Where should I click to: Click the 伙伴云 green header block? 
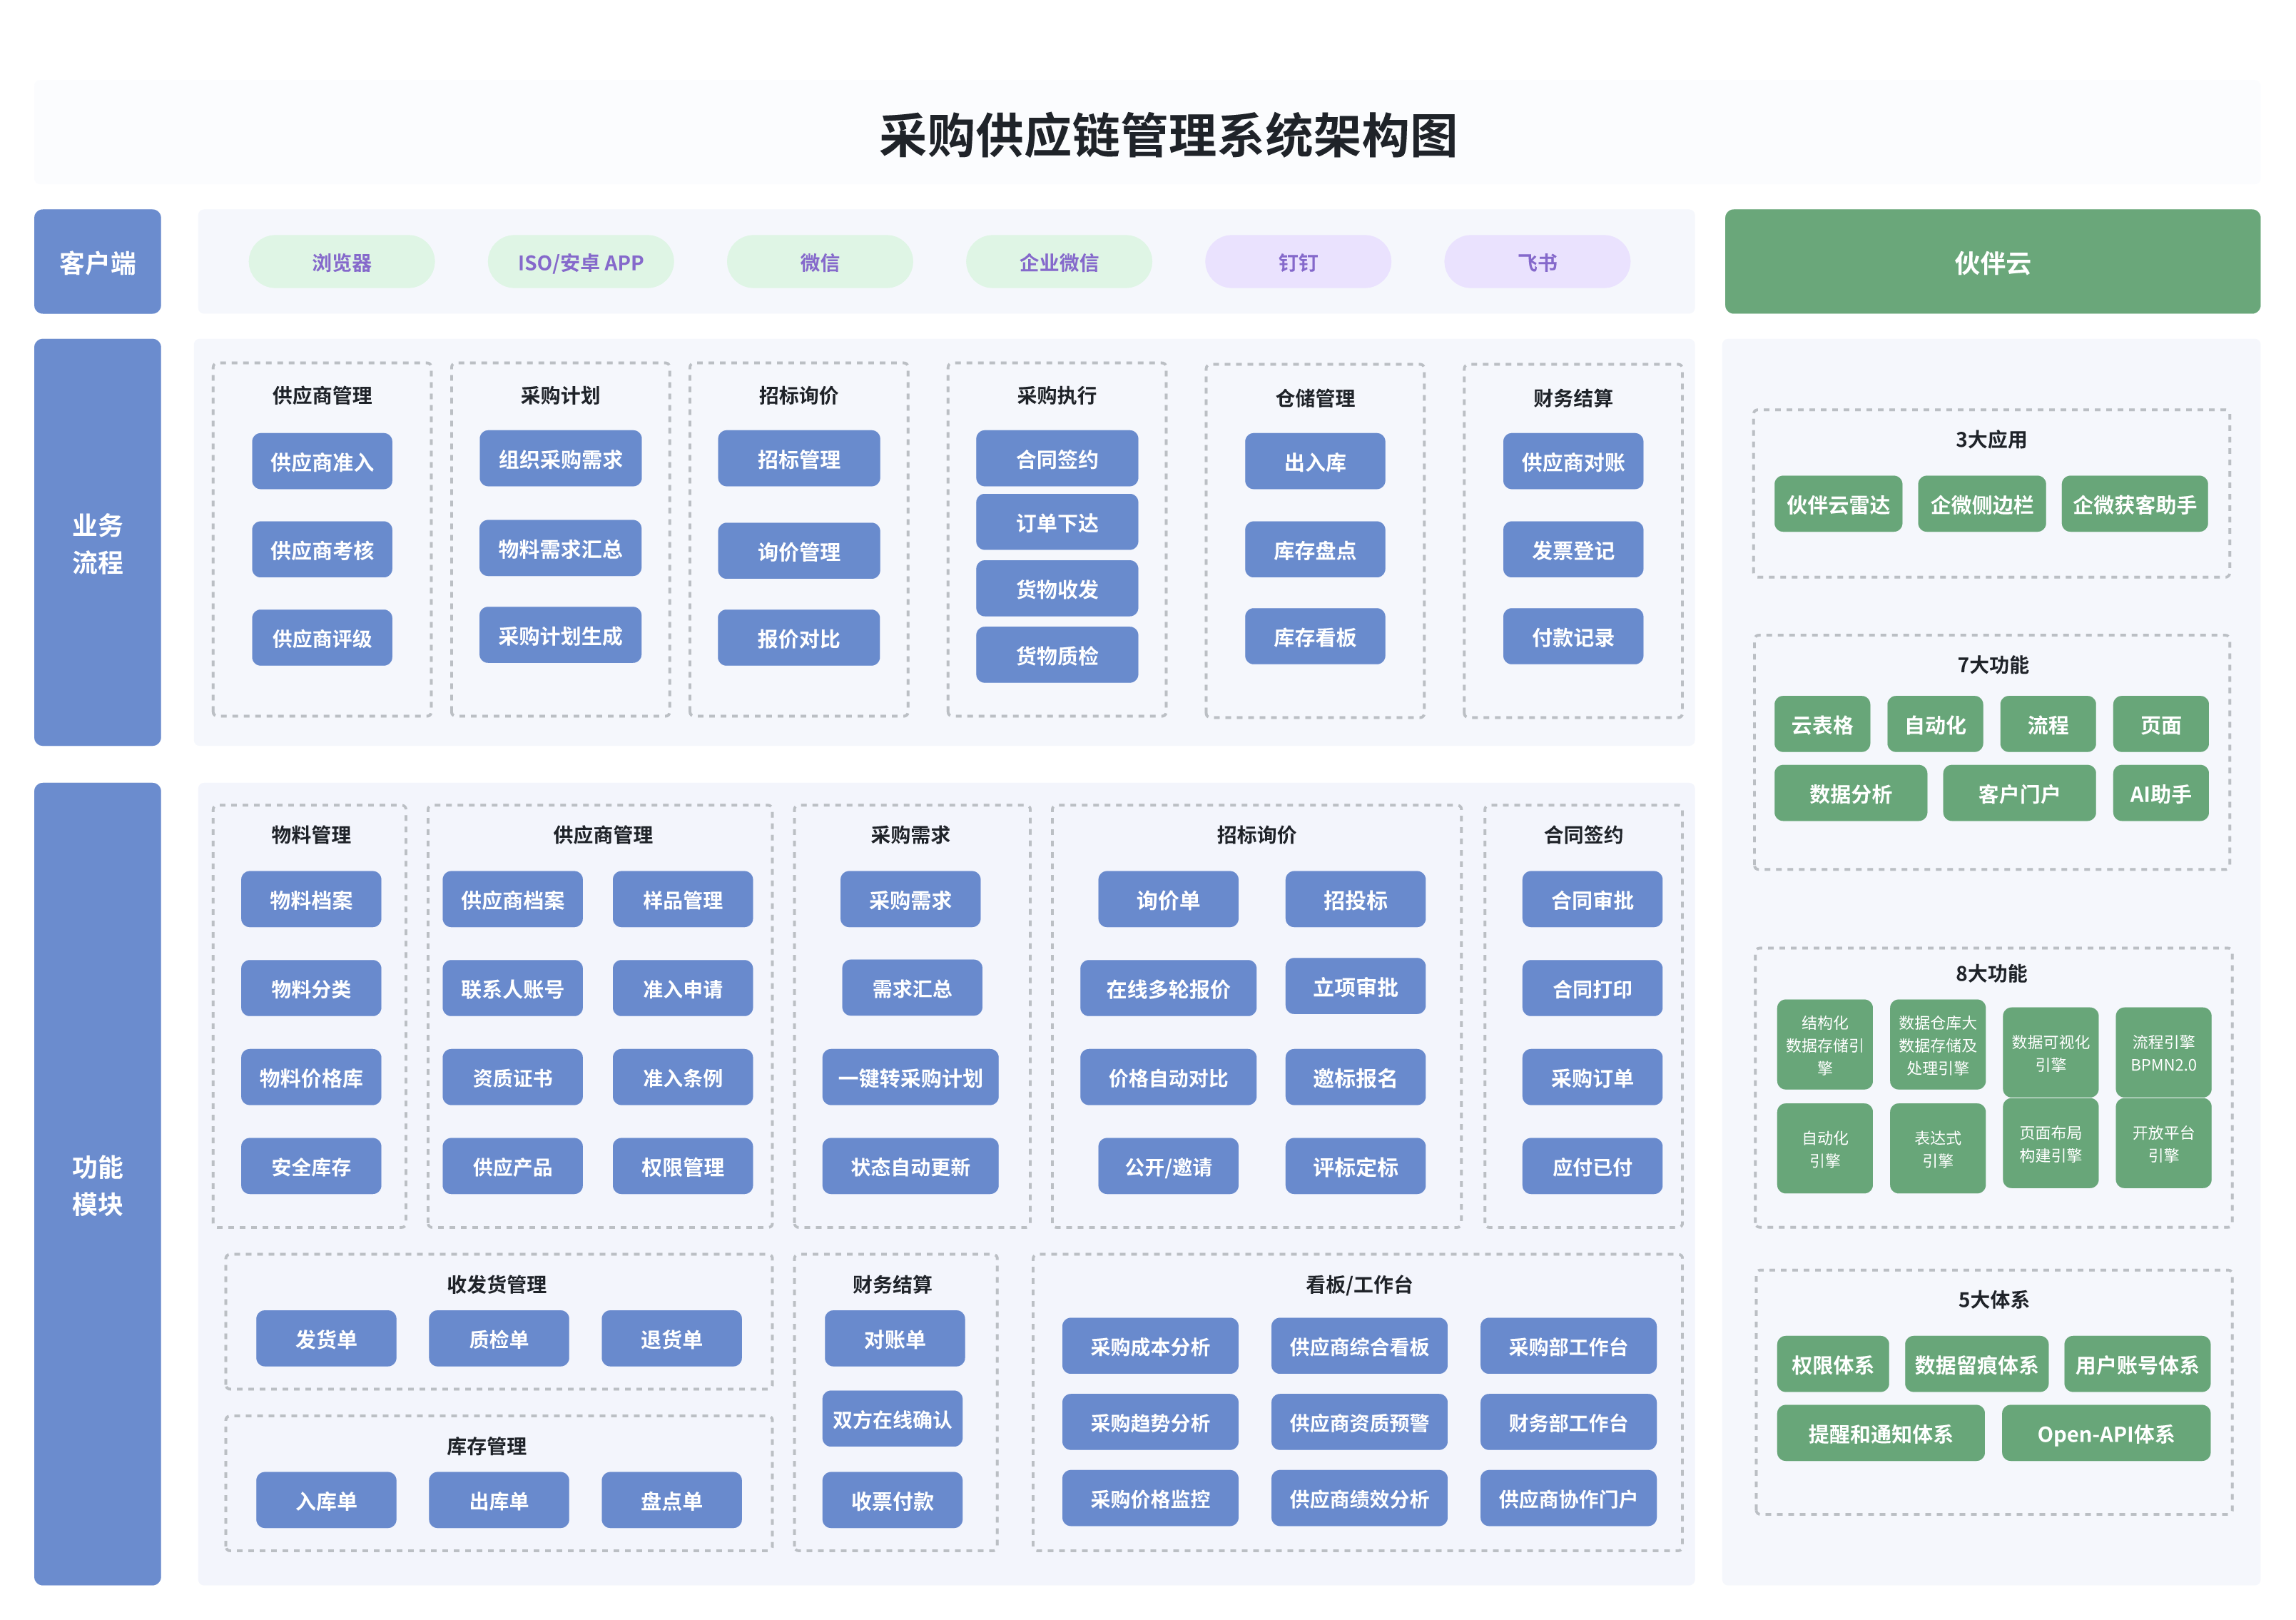1991,262
